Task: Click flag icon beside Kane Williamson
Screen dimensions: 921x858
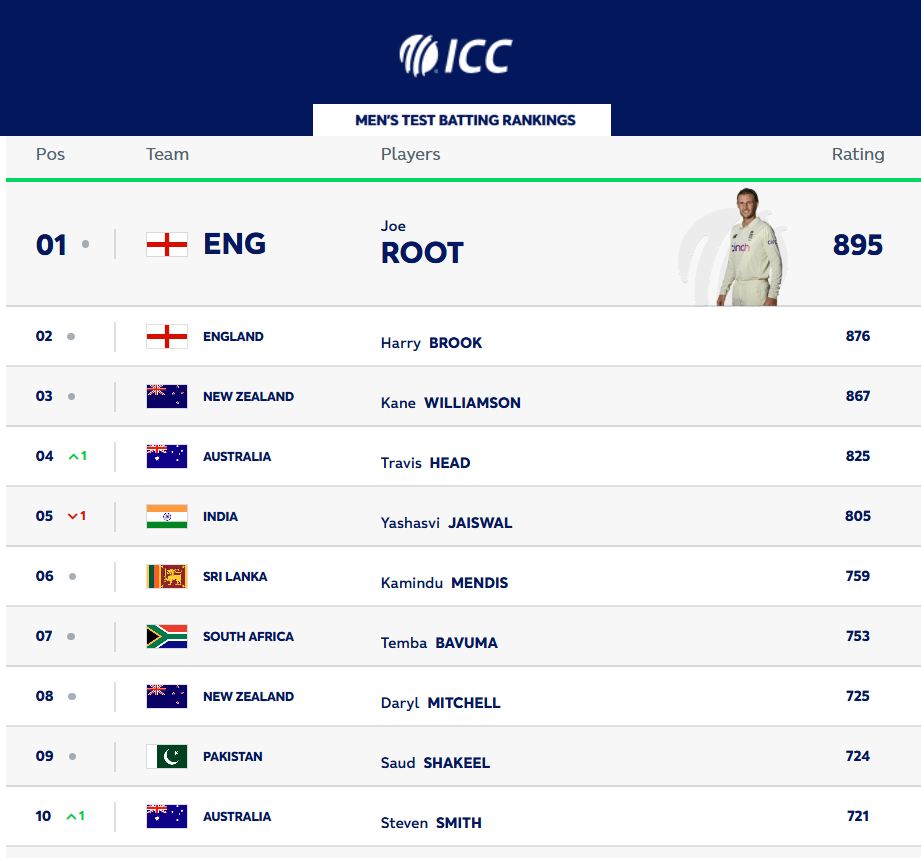Action: tap(167, 396)
